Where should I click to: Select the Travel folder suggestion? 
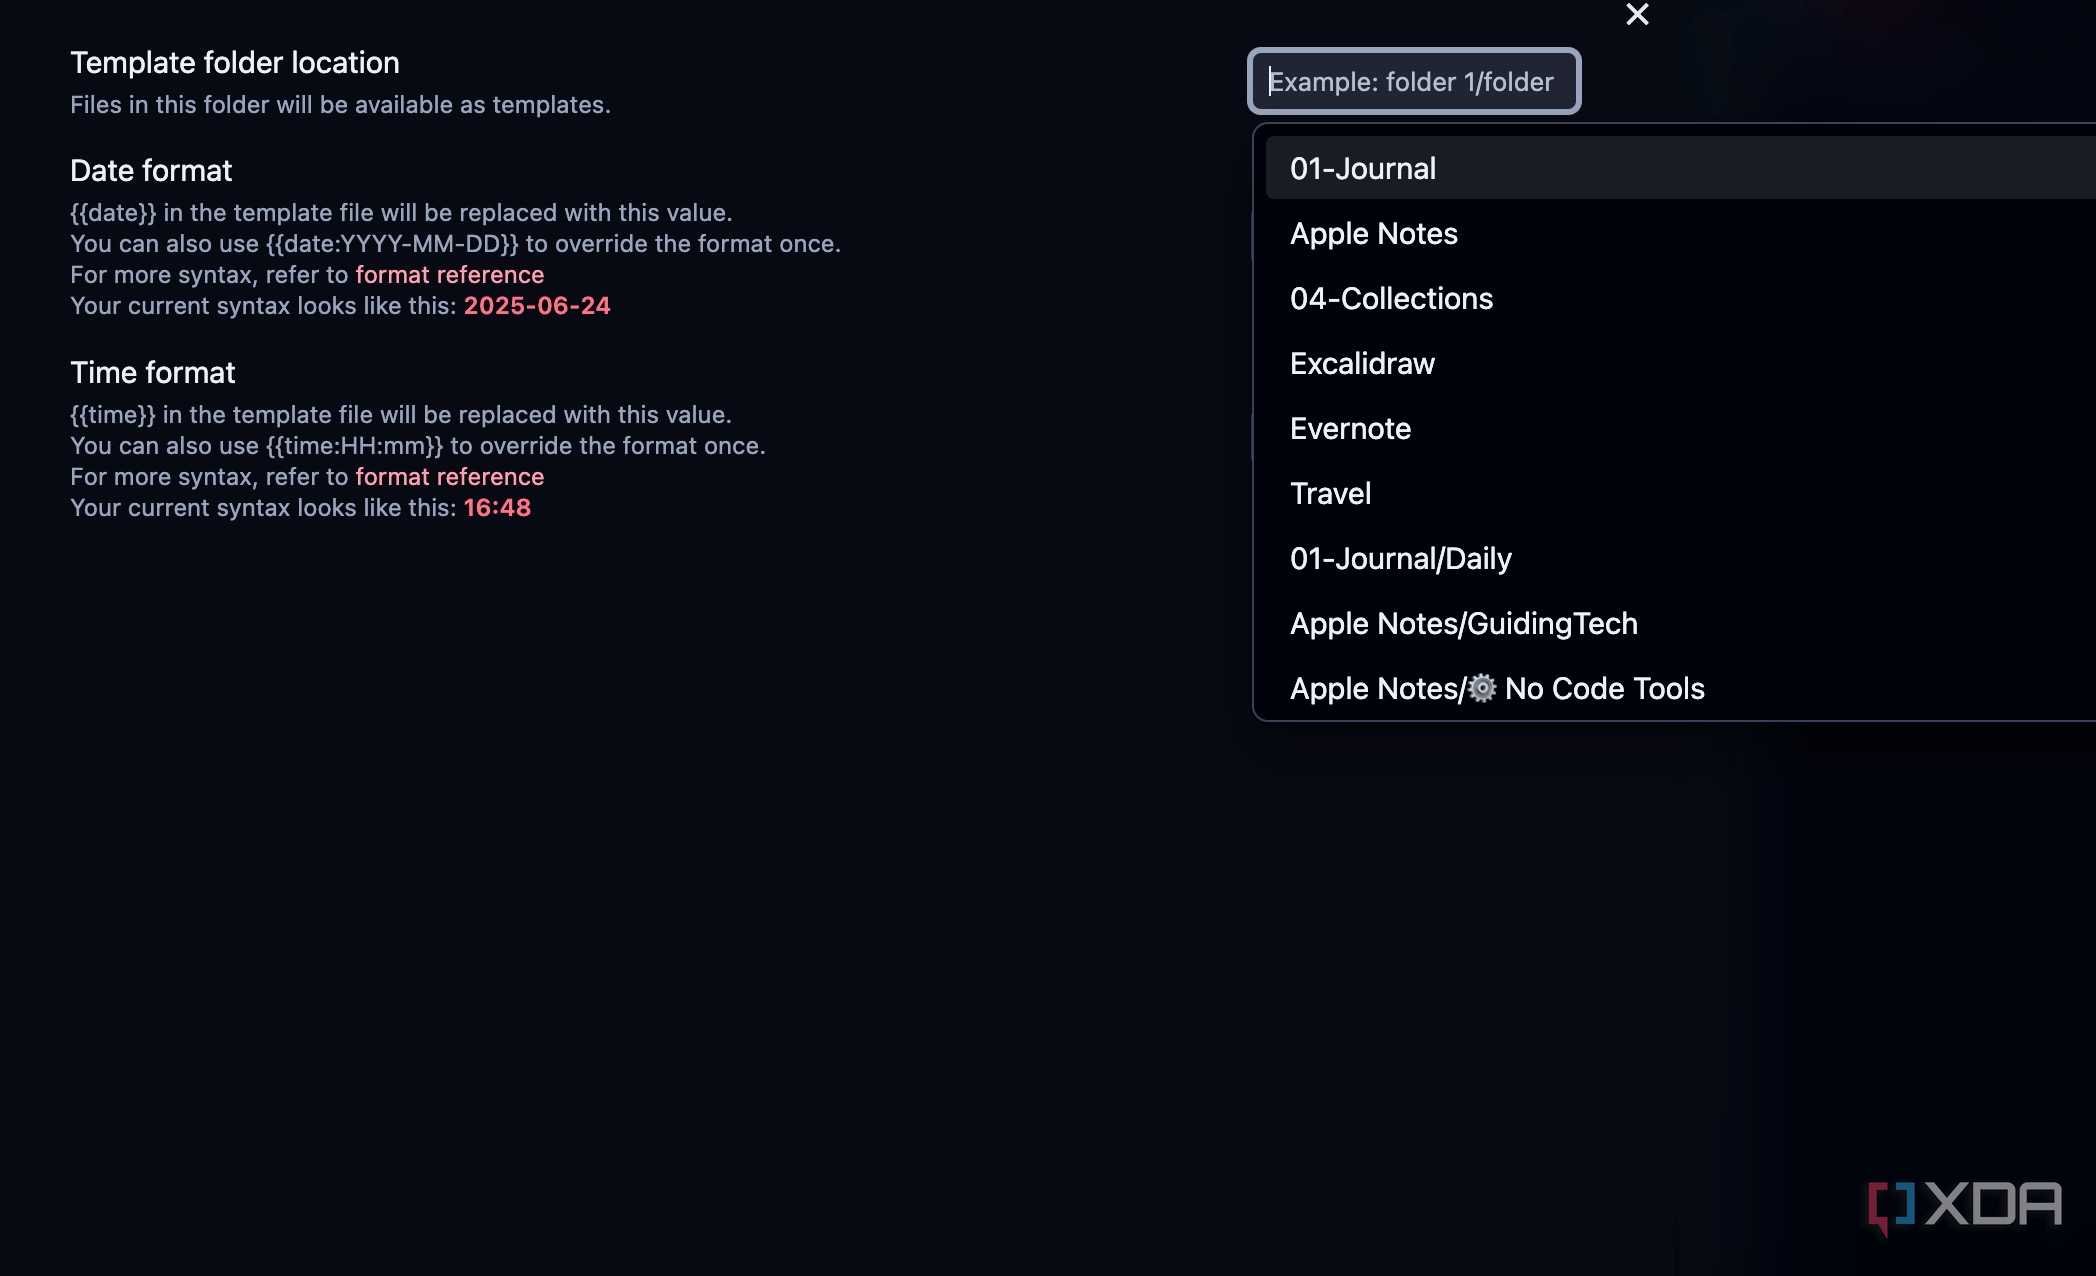(x=1680, y=493)
